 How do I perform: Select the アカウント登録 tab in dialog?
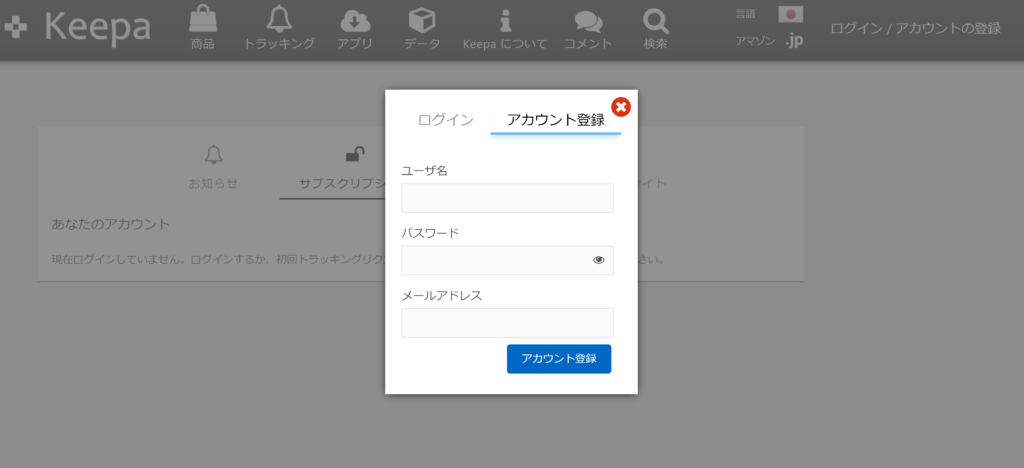pyautogui.click(x=555, y=120)
